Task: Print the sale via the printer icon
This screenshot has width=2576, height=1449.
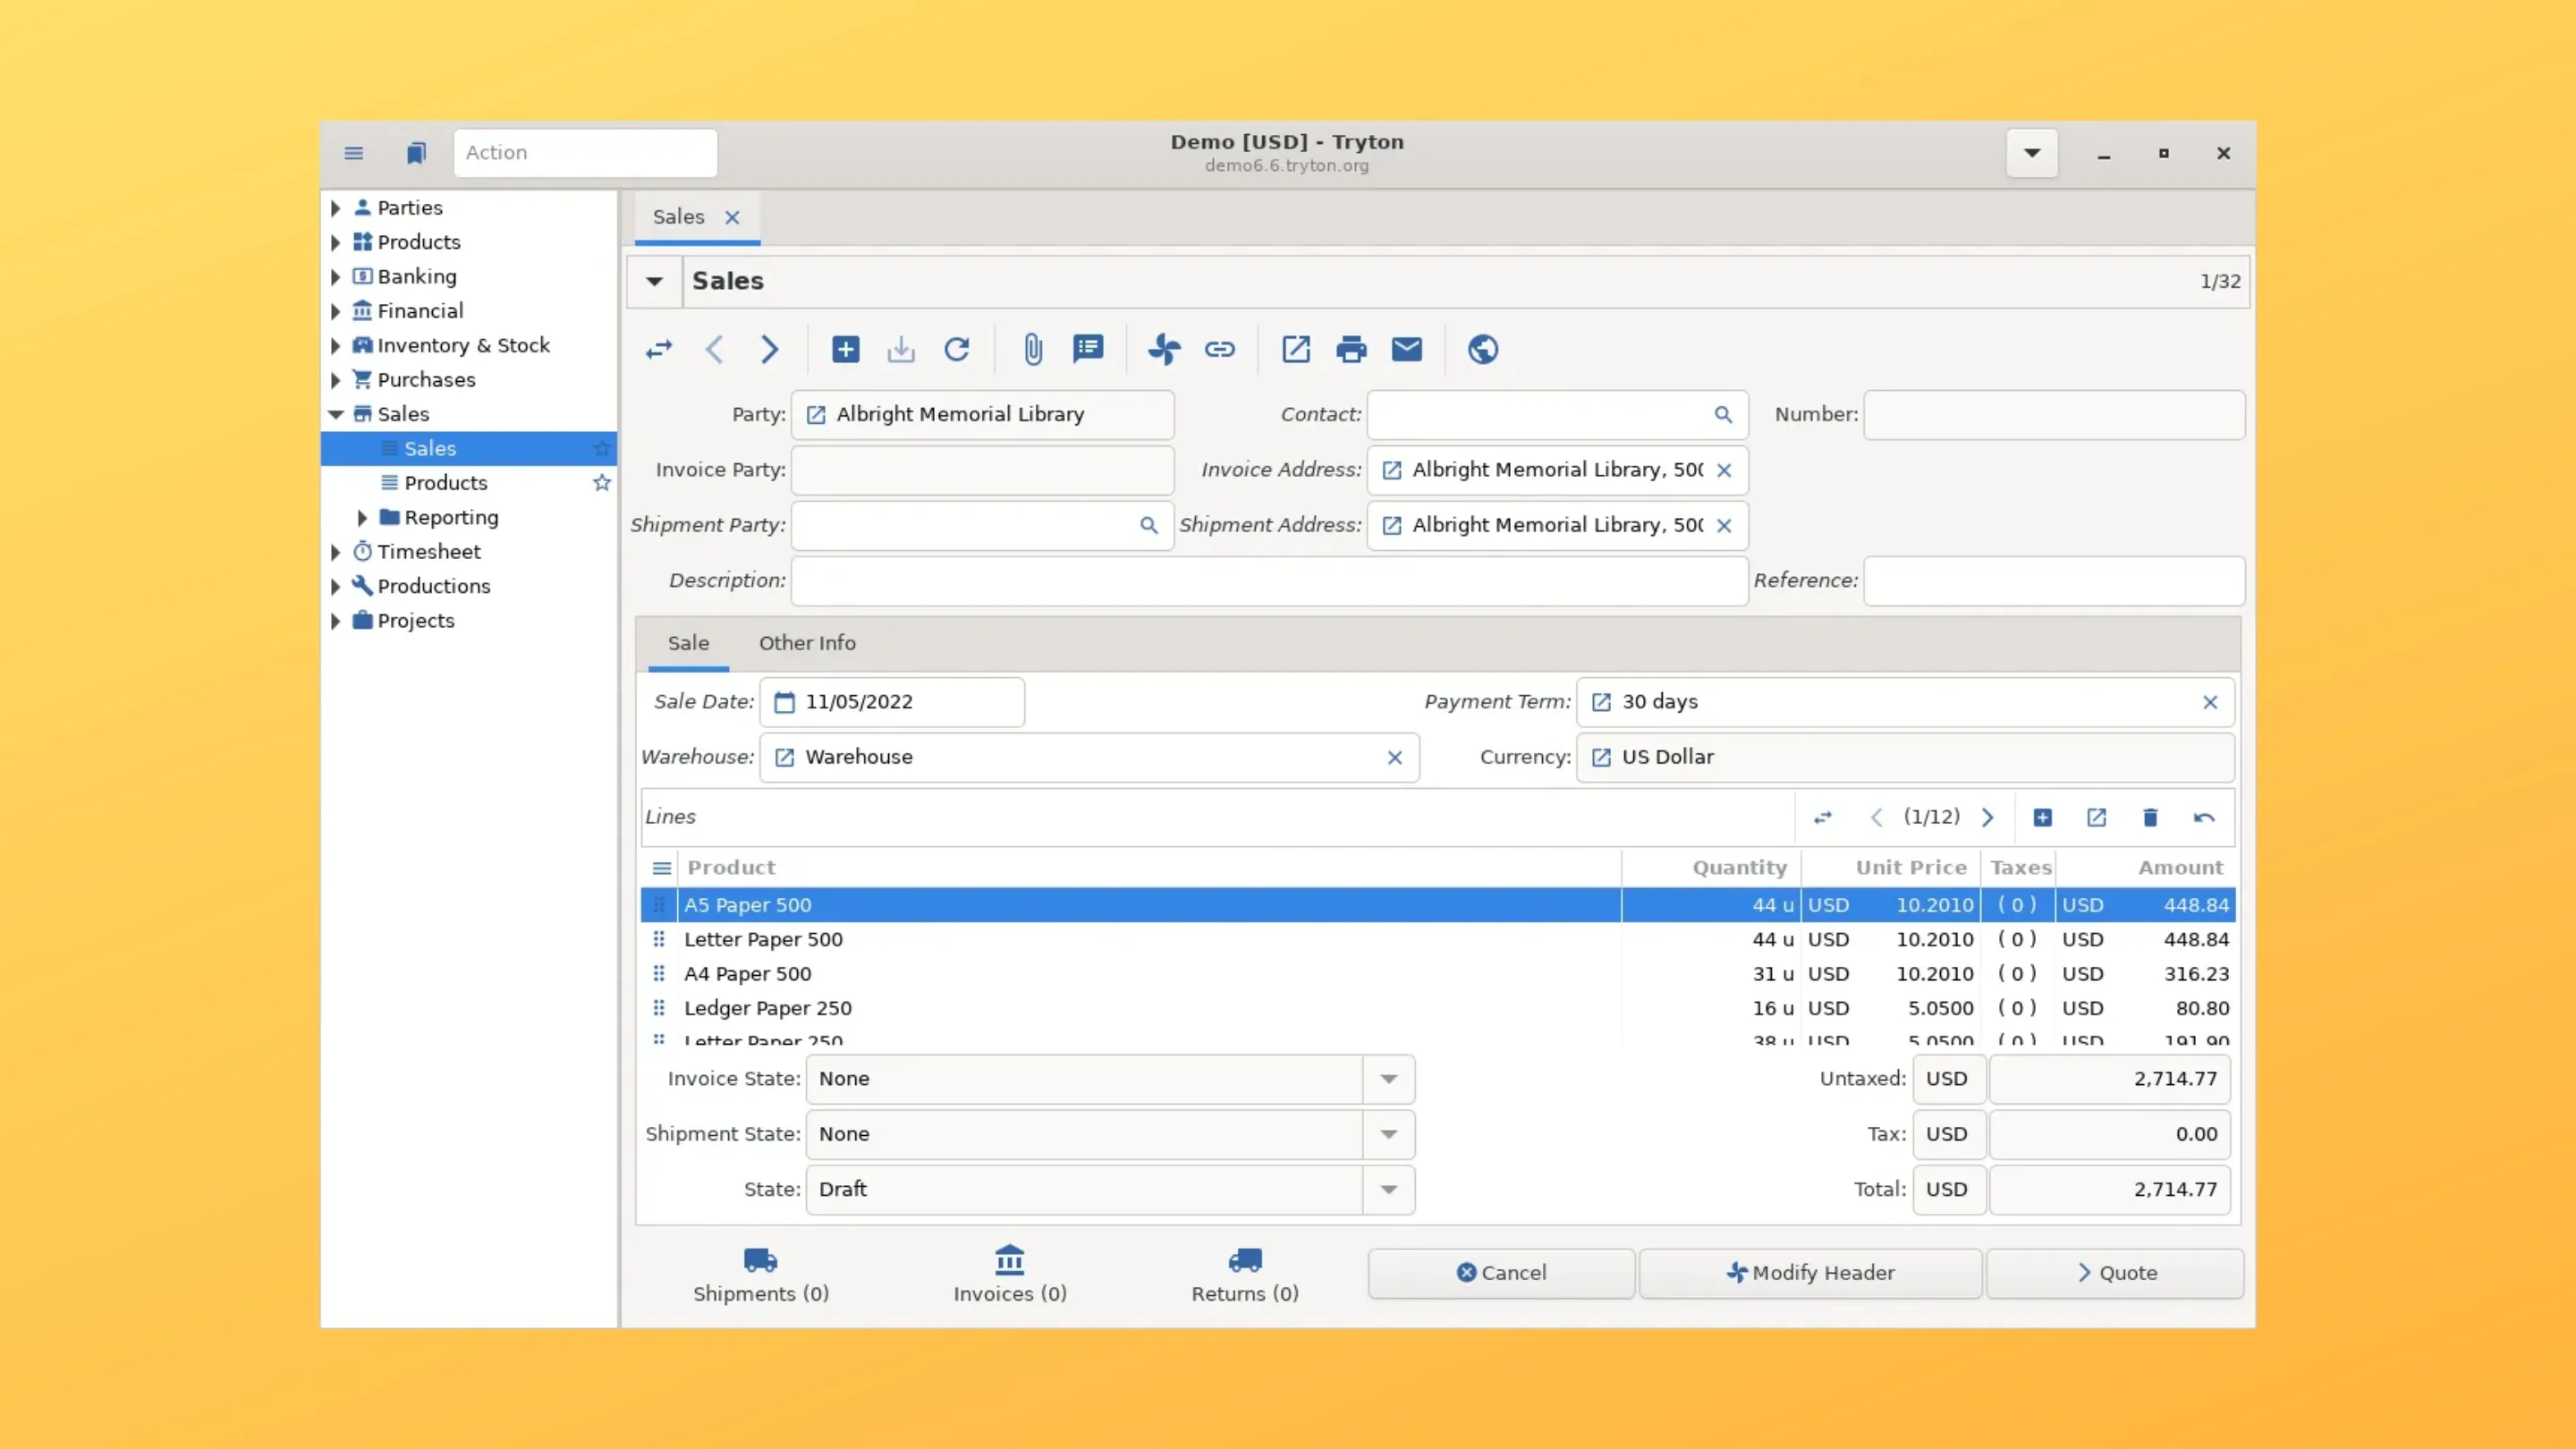Action: [1350, 349]
